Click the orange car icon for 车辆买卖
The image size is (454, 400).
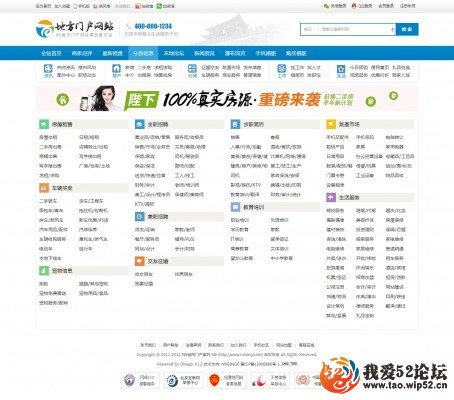click(44, 188)
